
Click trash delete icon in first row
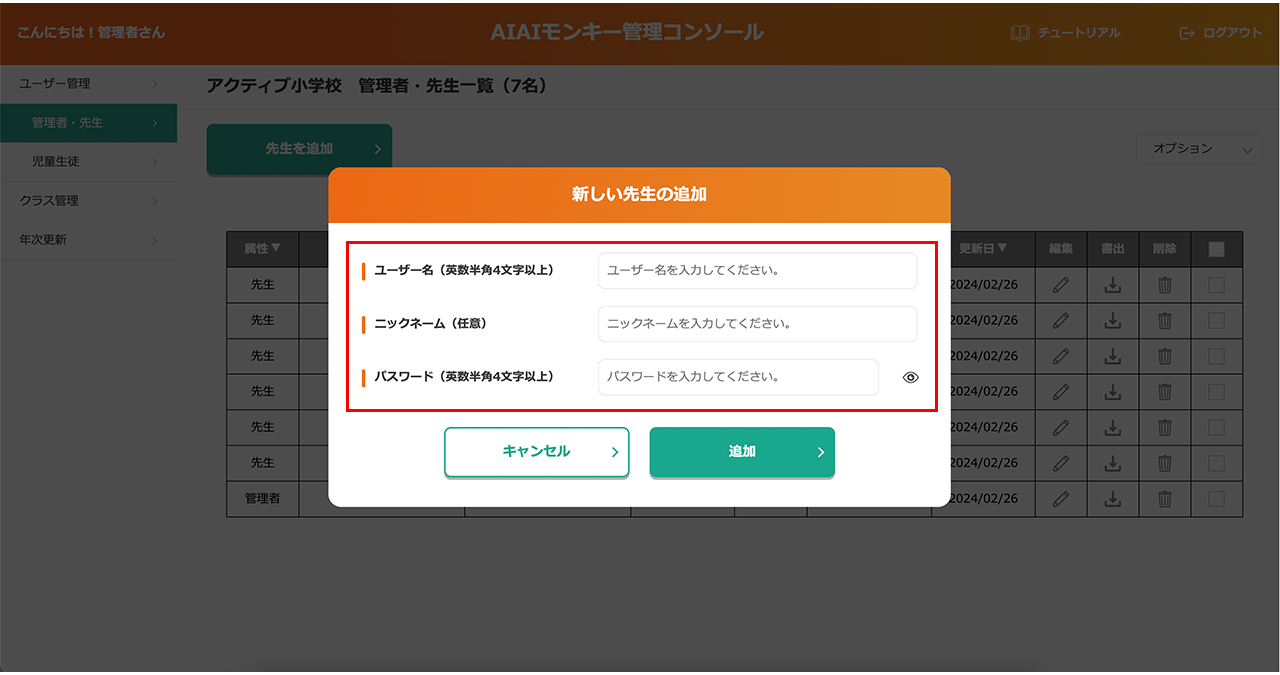pyautogui.click(x=1165, y=285)
